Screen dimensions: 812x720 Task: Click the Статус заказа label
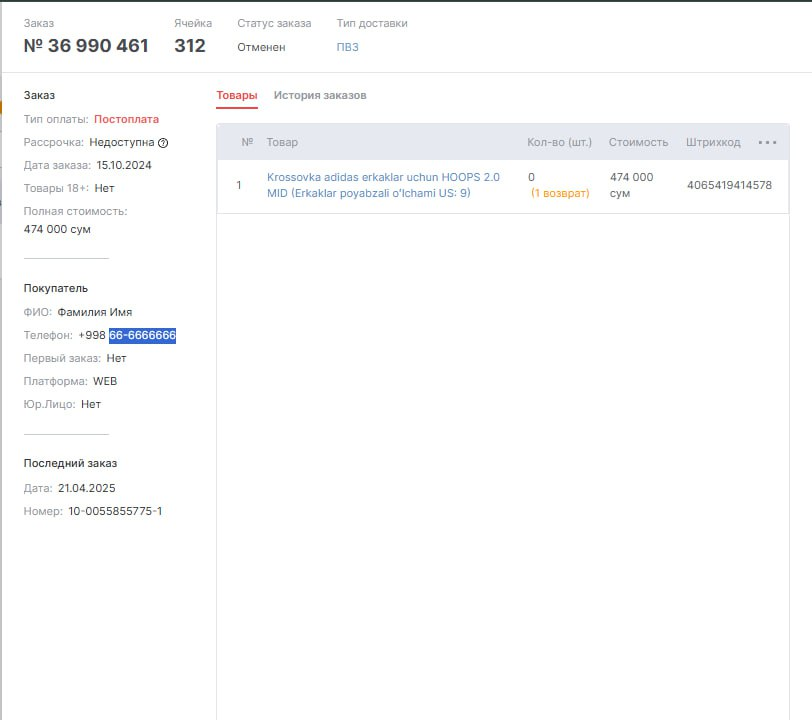pos(274,23)
